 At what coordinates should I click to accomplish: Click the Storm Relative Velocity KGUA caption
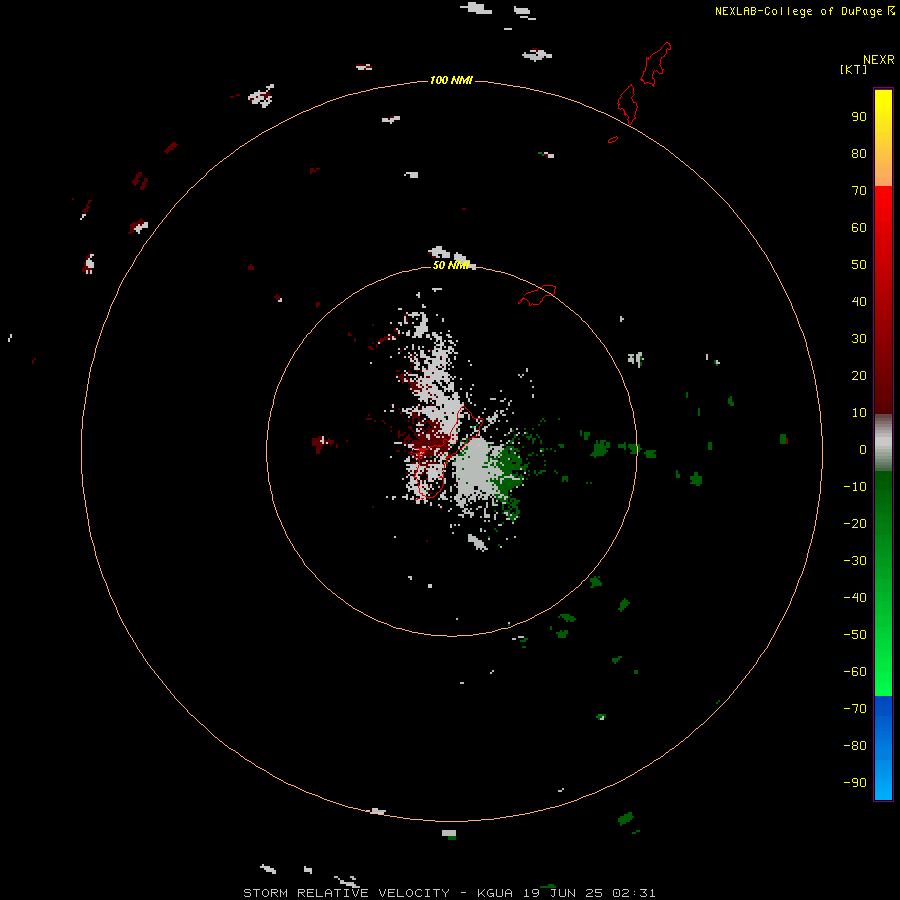click(x=449, y=893)
